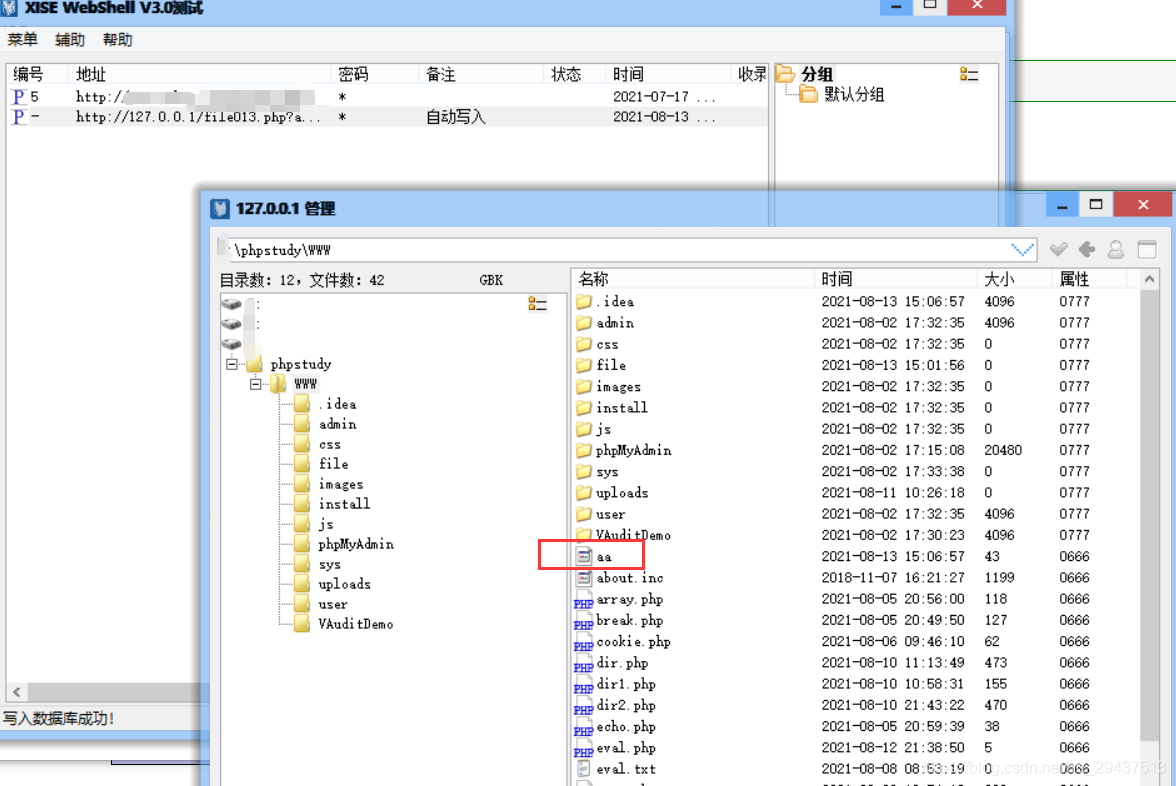Click the GBK encoding label
The image size is (1176, 786).
pos(491,280)
